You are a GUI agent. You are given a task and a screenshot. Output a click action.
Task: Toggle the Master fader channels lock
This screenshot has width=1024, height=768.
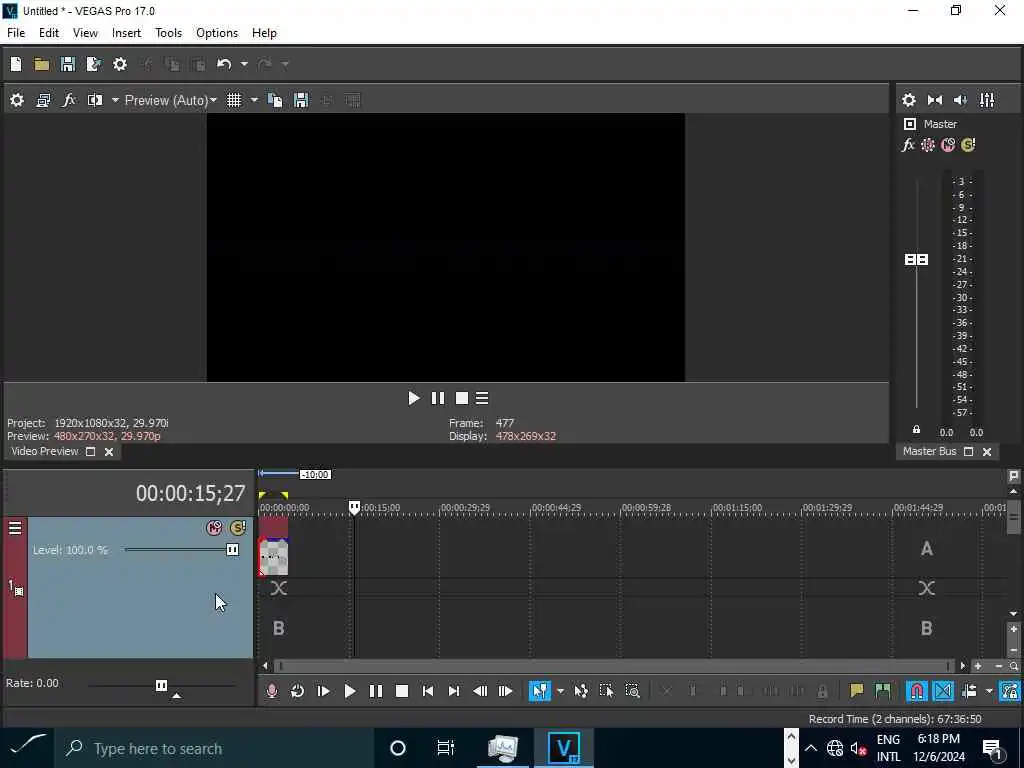point(916,430)
